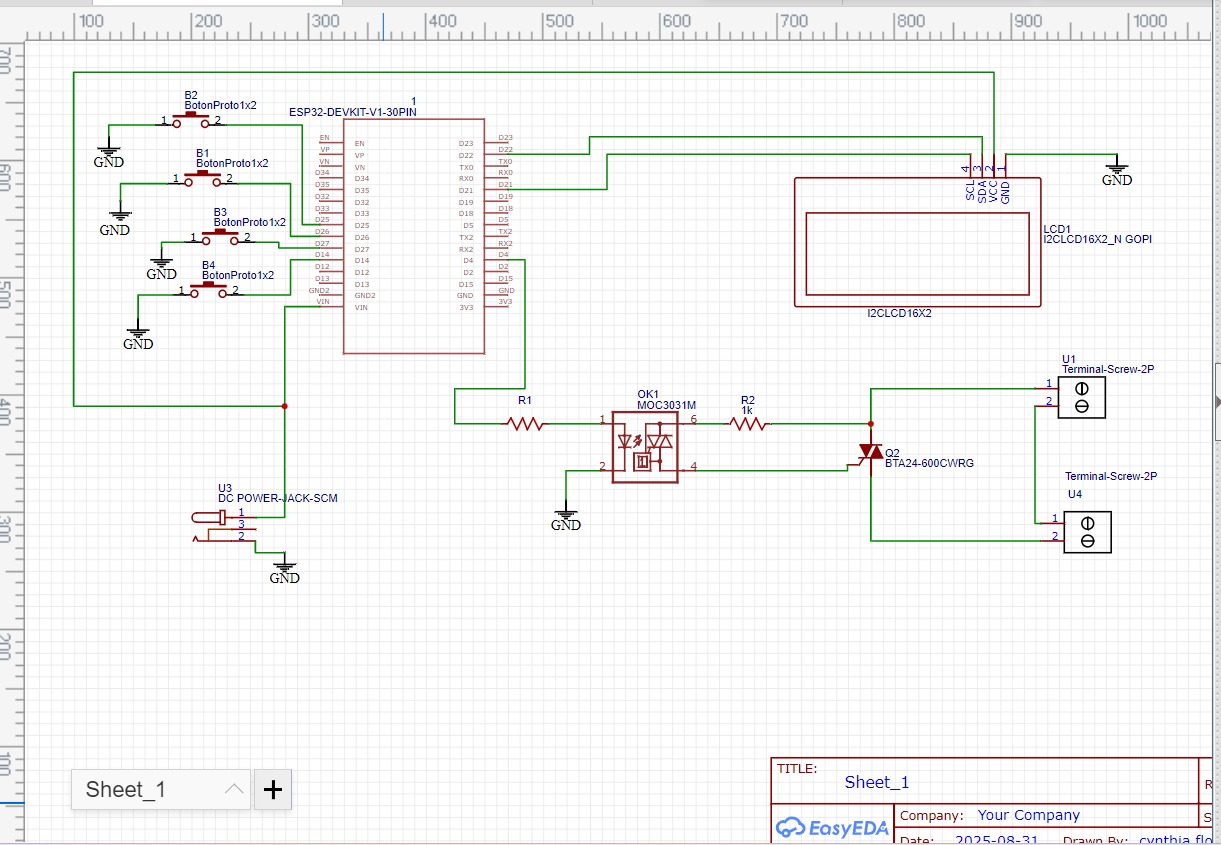Image resolution: width=1221 pixels, height=845 pixels.
Task: Select the 1k resistor R2
Action: coord(748,424)
